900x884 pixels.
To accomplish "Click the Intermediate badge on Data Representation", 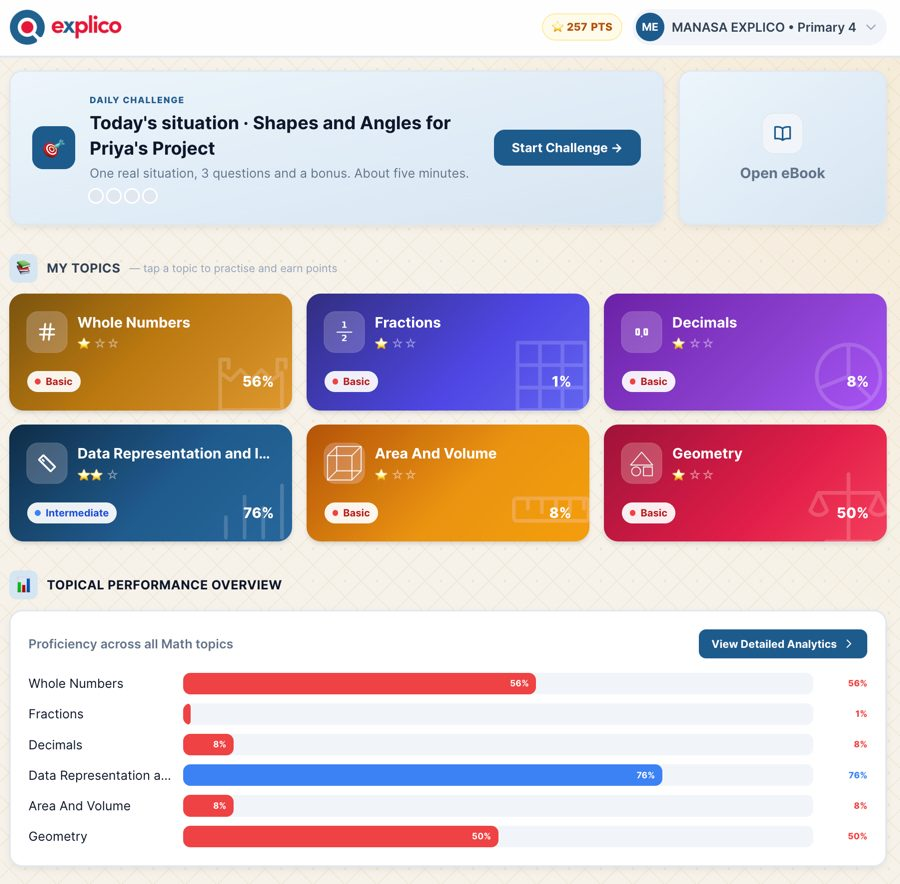I will 72,513.
